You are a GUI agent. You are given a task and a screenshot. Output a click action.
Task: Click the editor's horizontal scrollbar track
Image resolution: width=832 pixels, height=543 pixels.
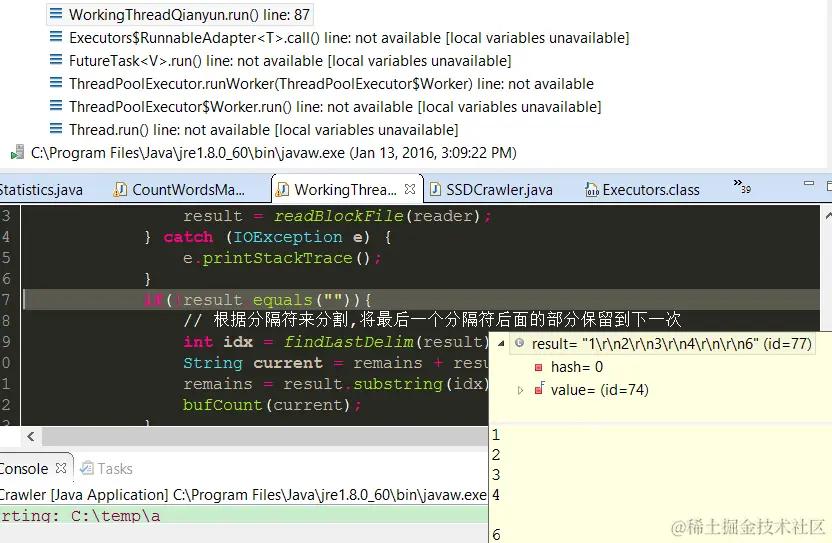pos(265,436)
